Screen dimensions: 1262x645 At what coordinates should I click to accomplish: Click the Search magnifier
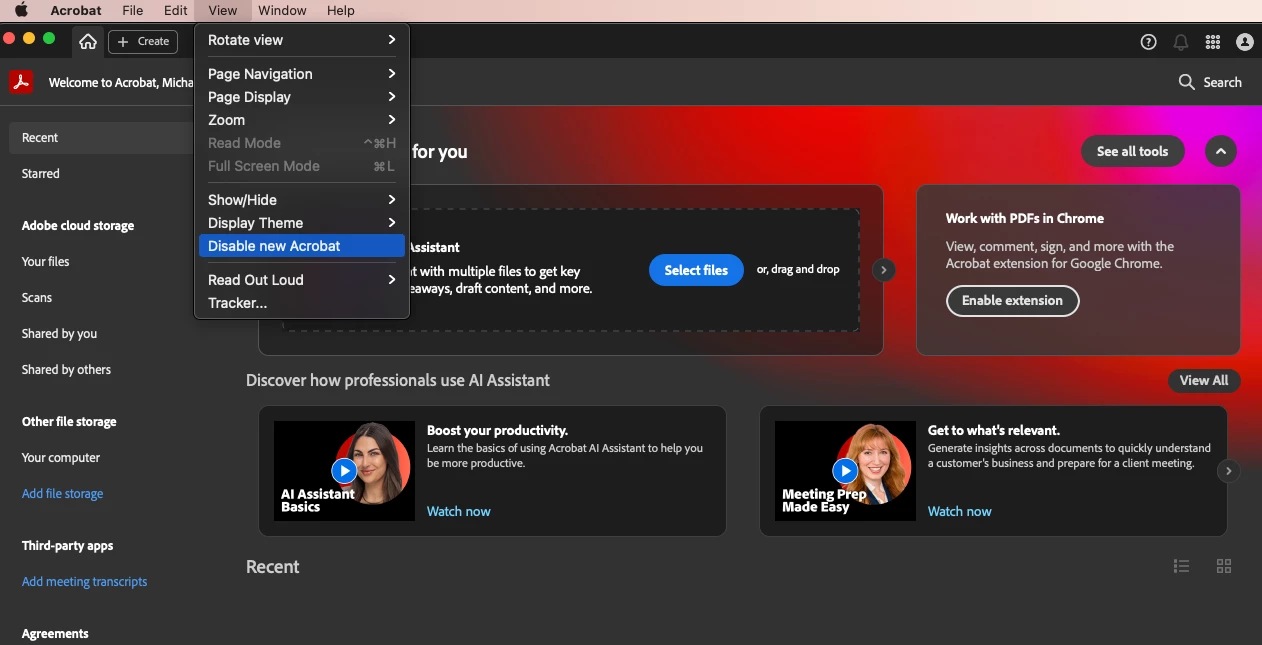pyautogui.click(x=1187, y=82)
